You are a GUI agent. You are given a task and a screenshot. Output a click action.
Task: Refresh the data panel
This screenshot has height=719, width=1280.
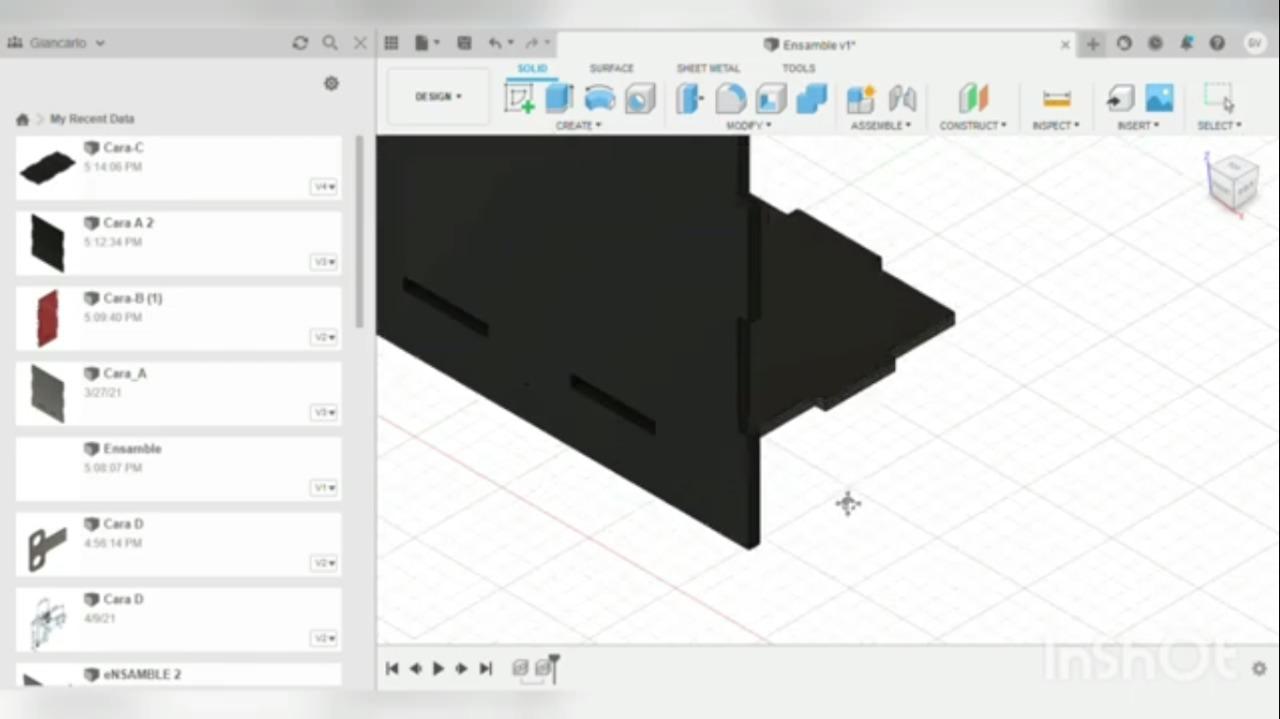point(300,43)
